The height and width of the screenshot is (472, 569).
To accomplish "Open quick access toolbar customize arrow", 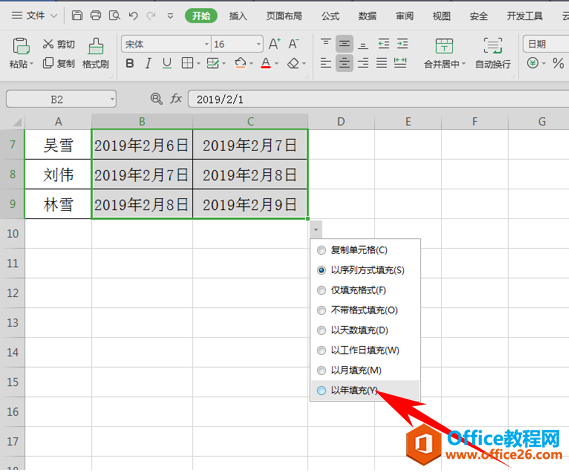I will pyautogui.click(x=170, y=16).
